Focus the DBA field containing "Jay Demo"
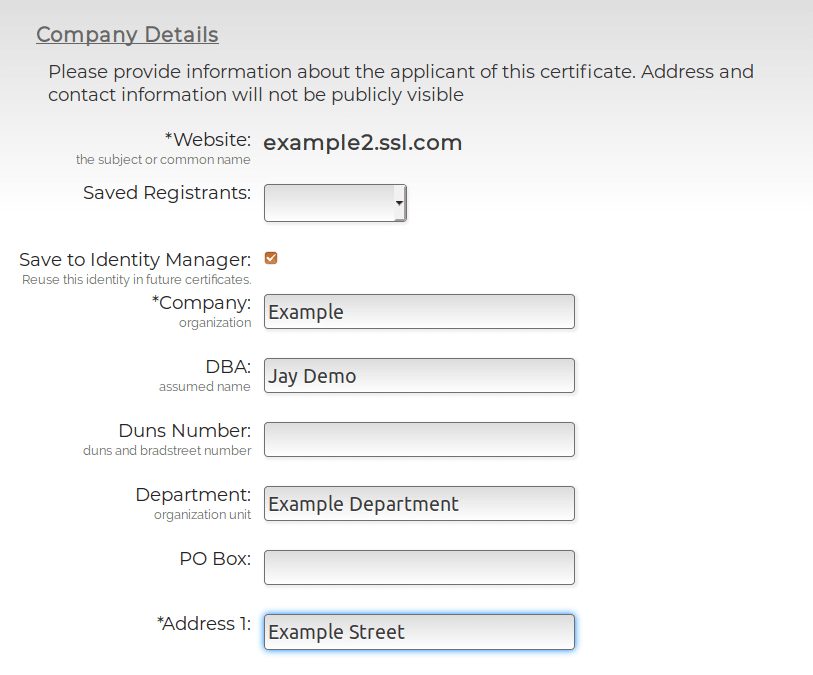The width and height of the screenshot is (813, 675). tap(419, 376)
